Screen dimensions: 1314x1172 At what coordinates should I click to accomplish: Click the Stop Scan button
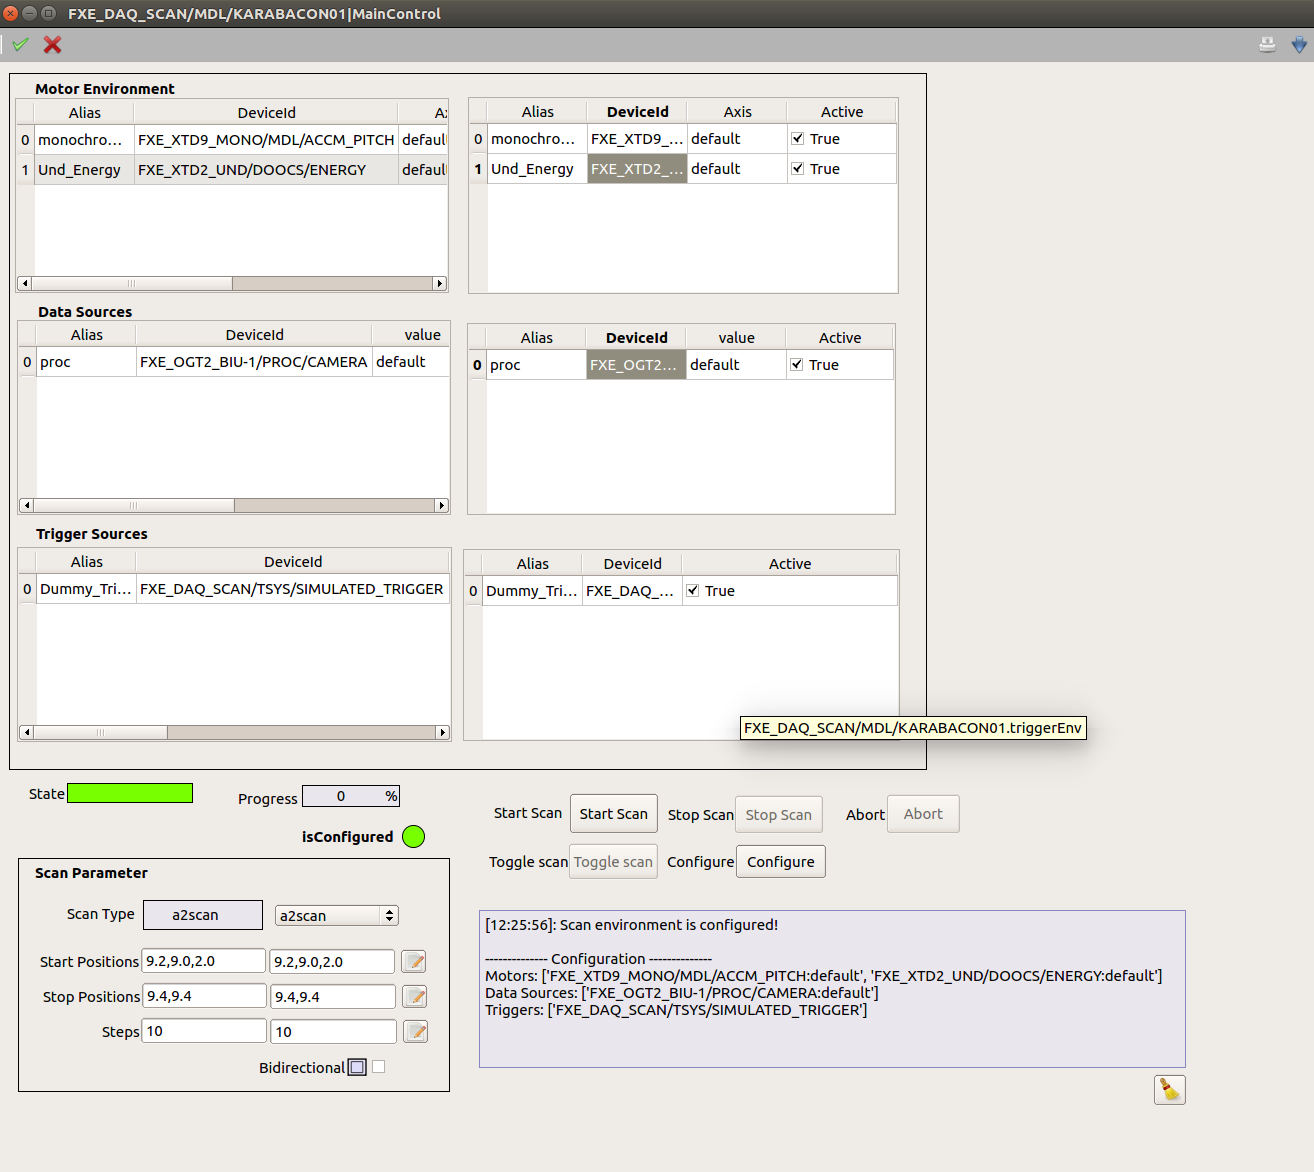point(779,815)
